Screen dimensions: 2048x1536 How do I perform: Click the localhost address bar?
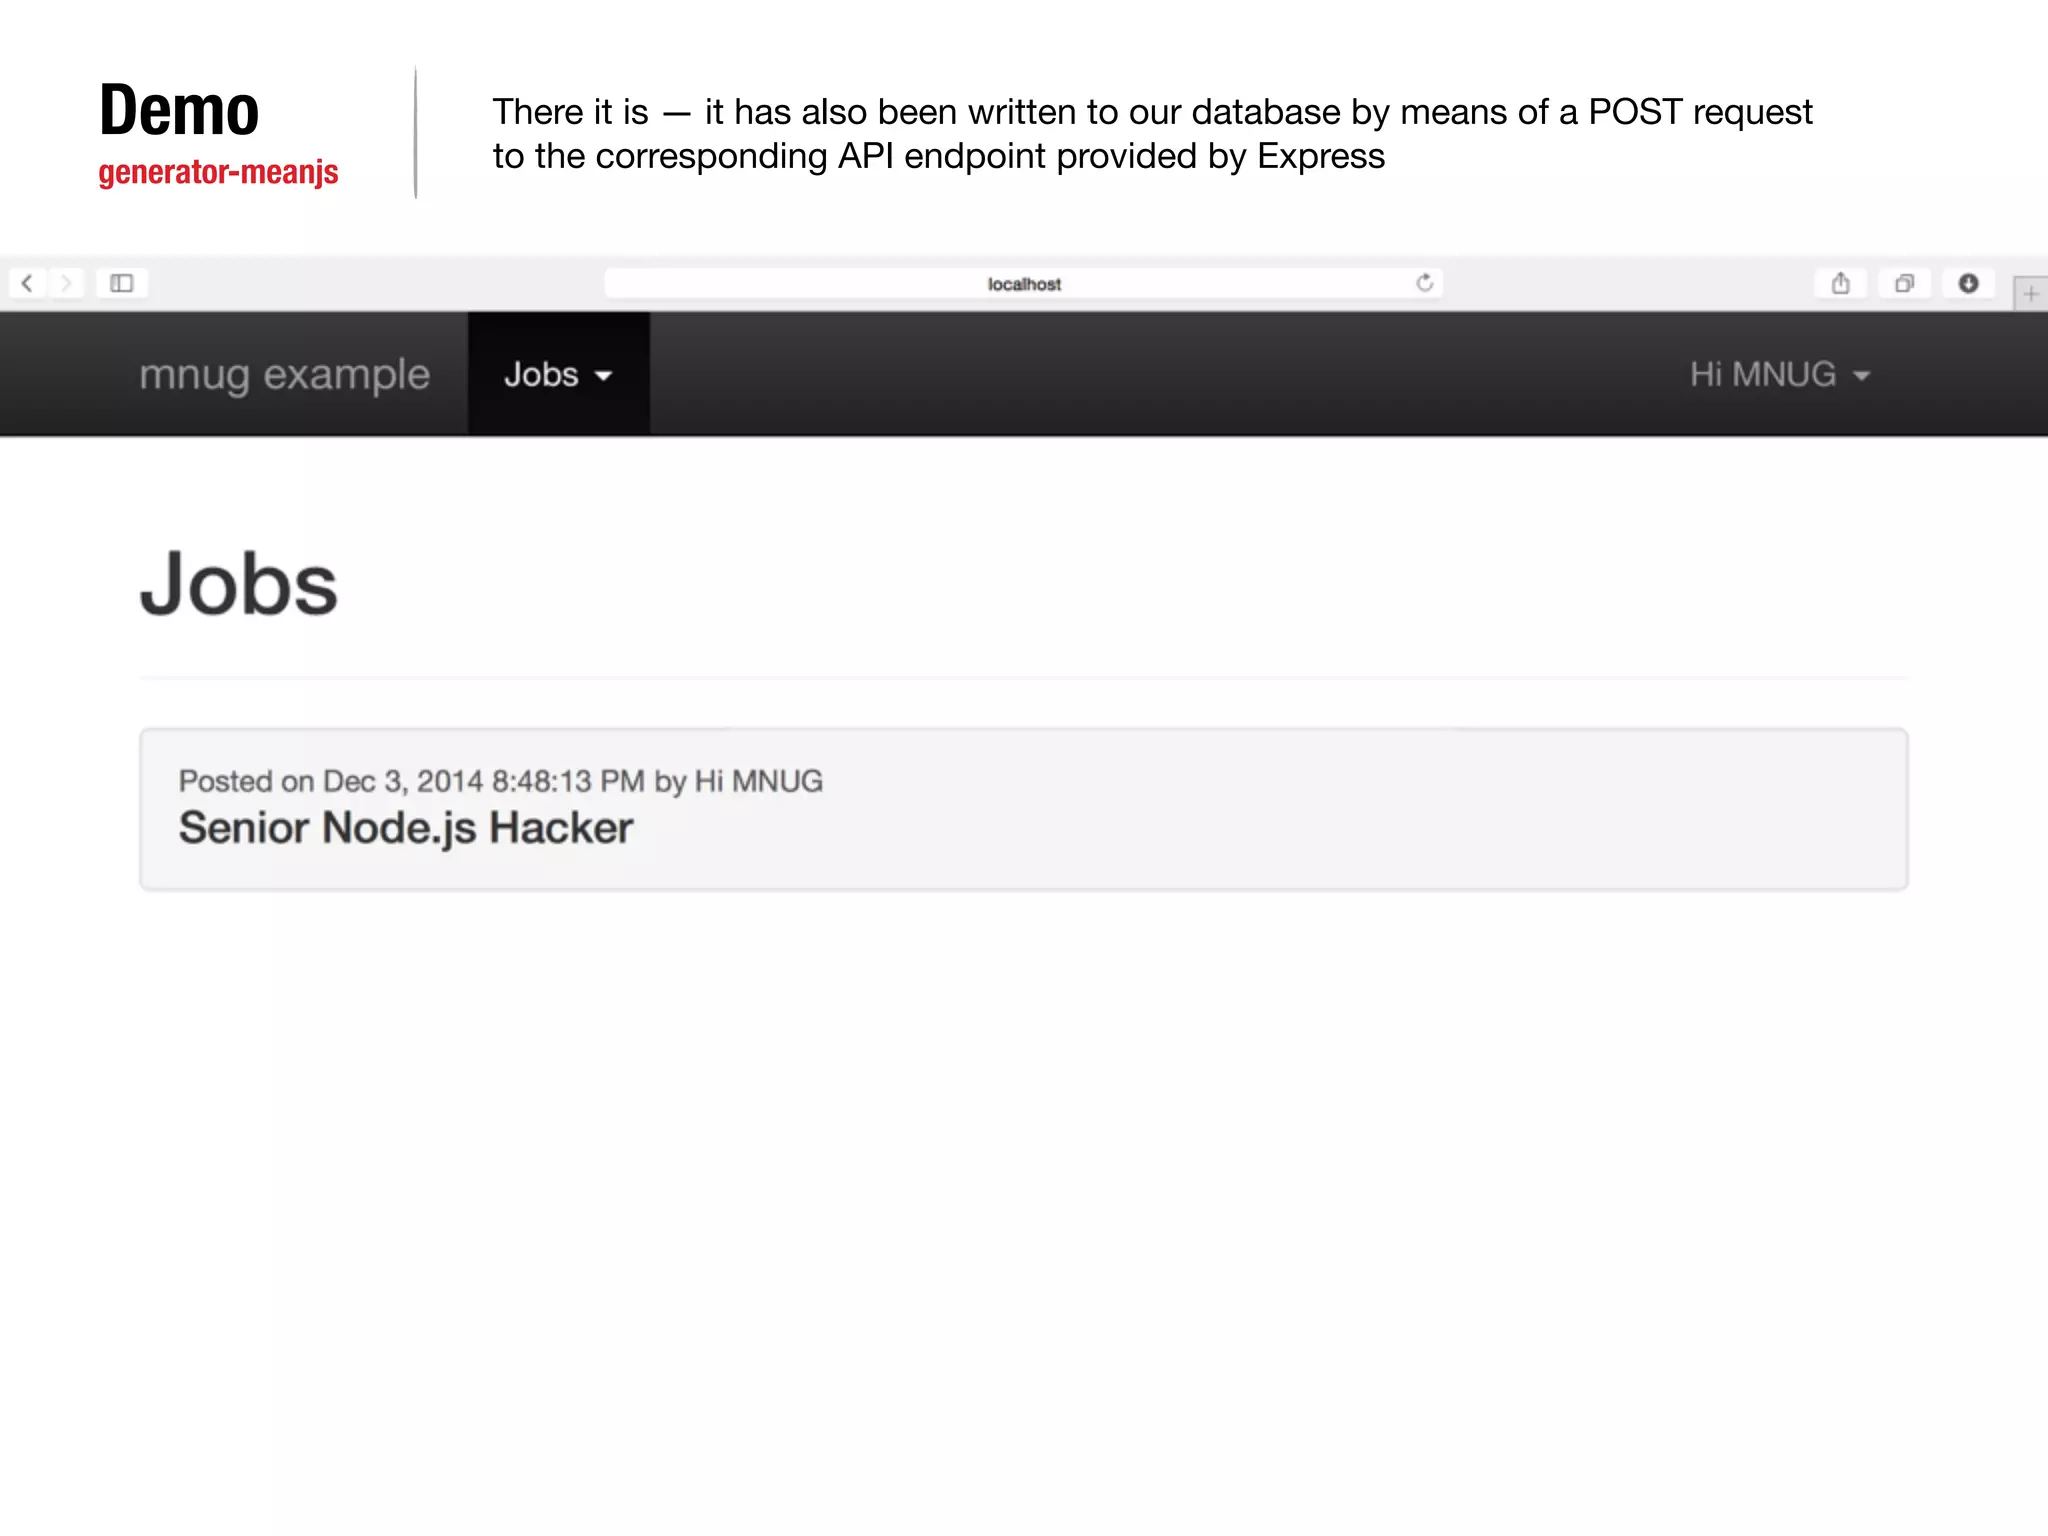(x=1022, y=284)
